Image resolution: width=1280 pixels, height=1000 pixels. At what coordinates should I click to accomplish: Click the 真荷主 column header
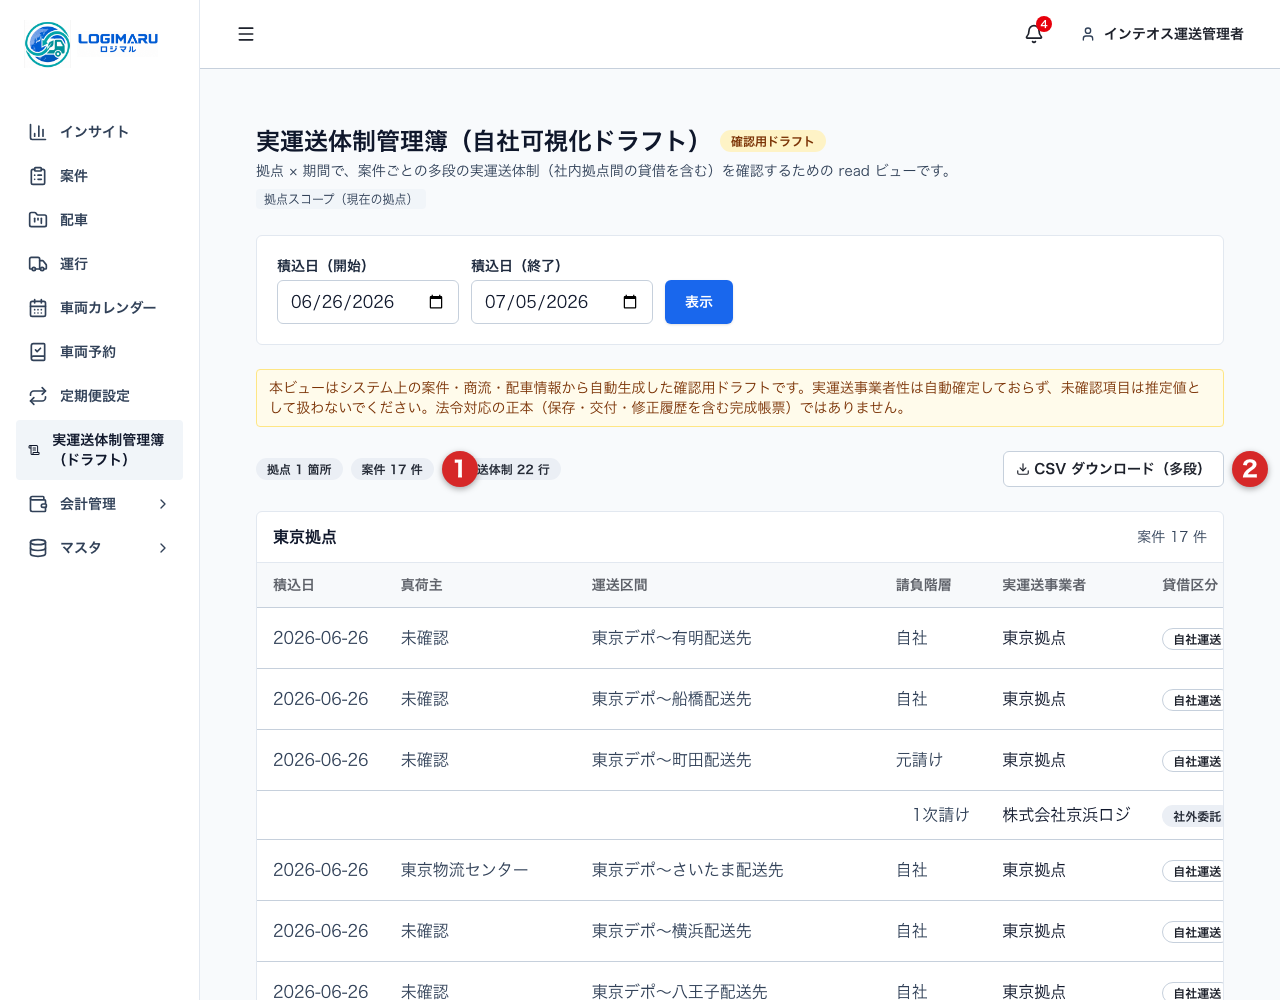(x=422, y=585)
